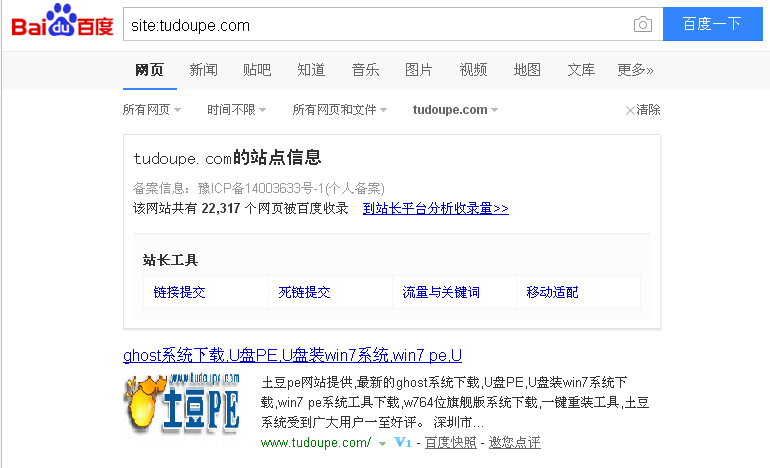
Task: Open 到站长平台分析收录量>> link
Action: tap(436, 209)
